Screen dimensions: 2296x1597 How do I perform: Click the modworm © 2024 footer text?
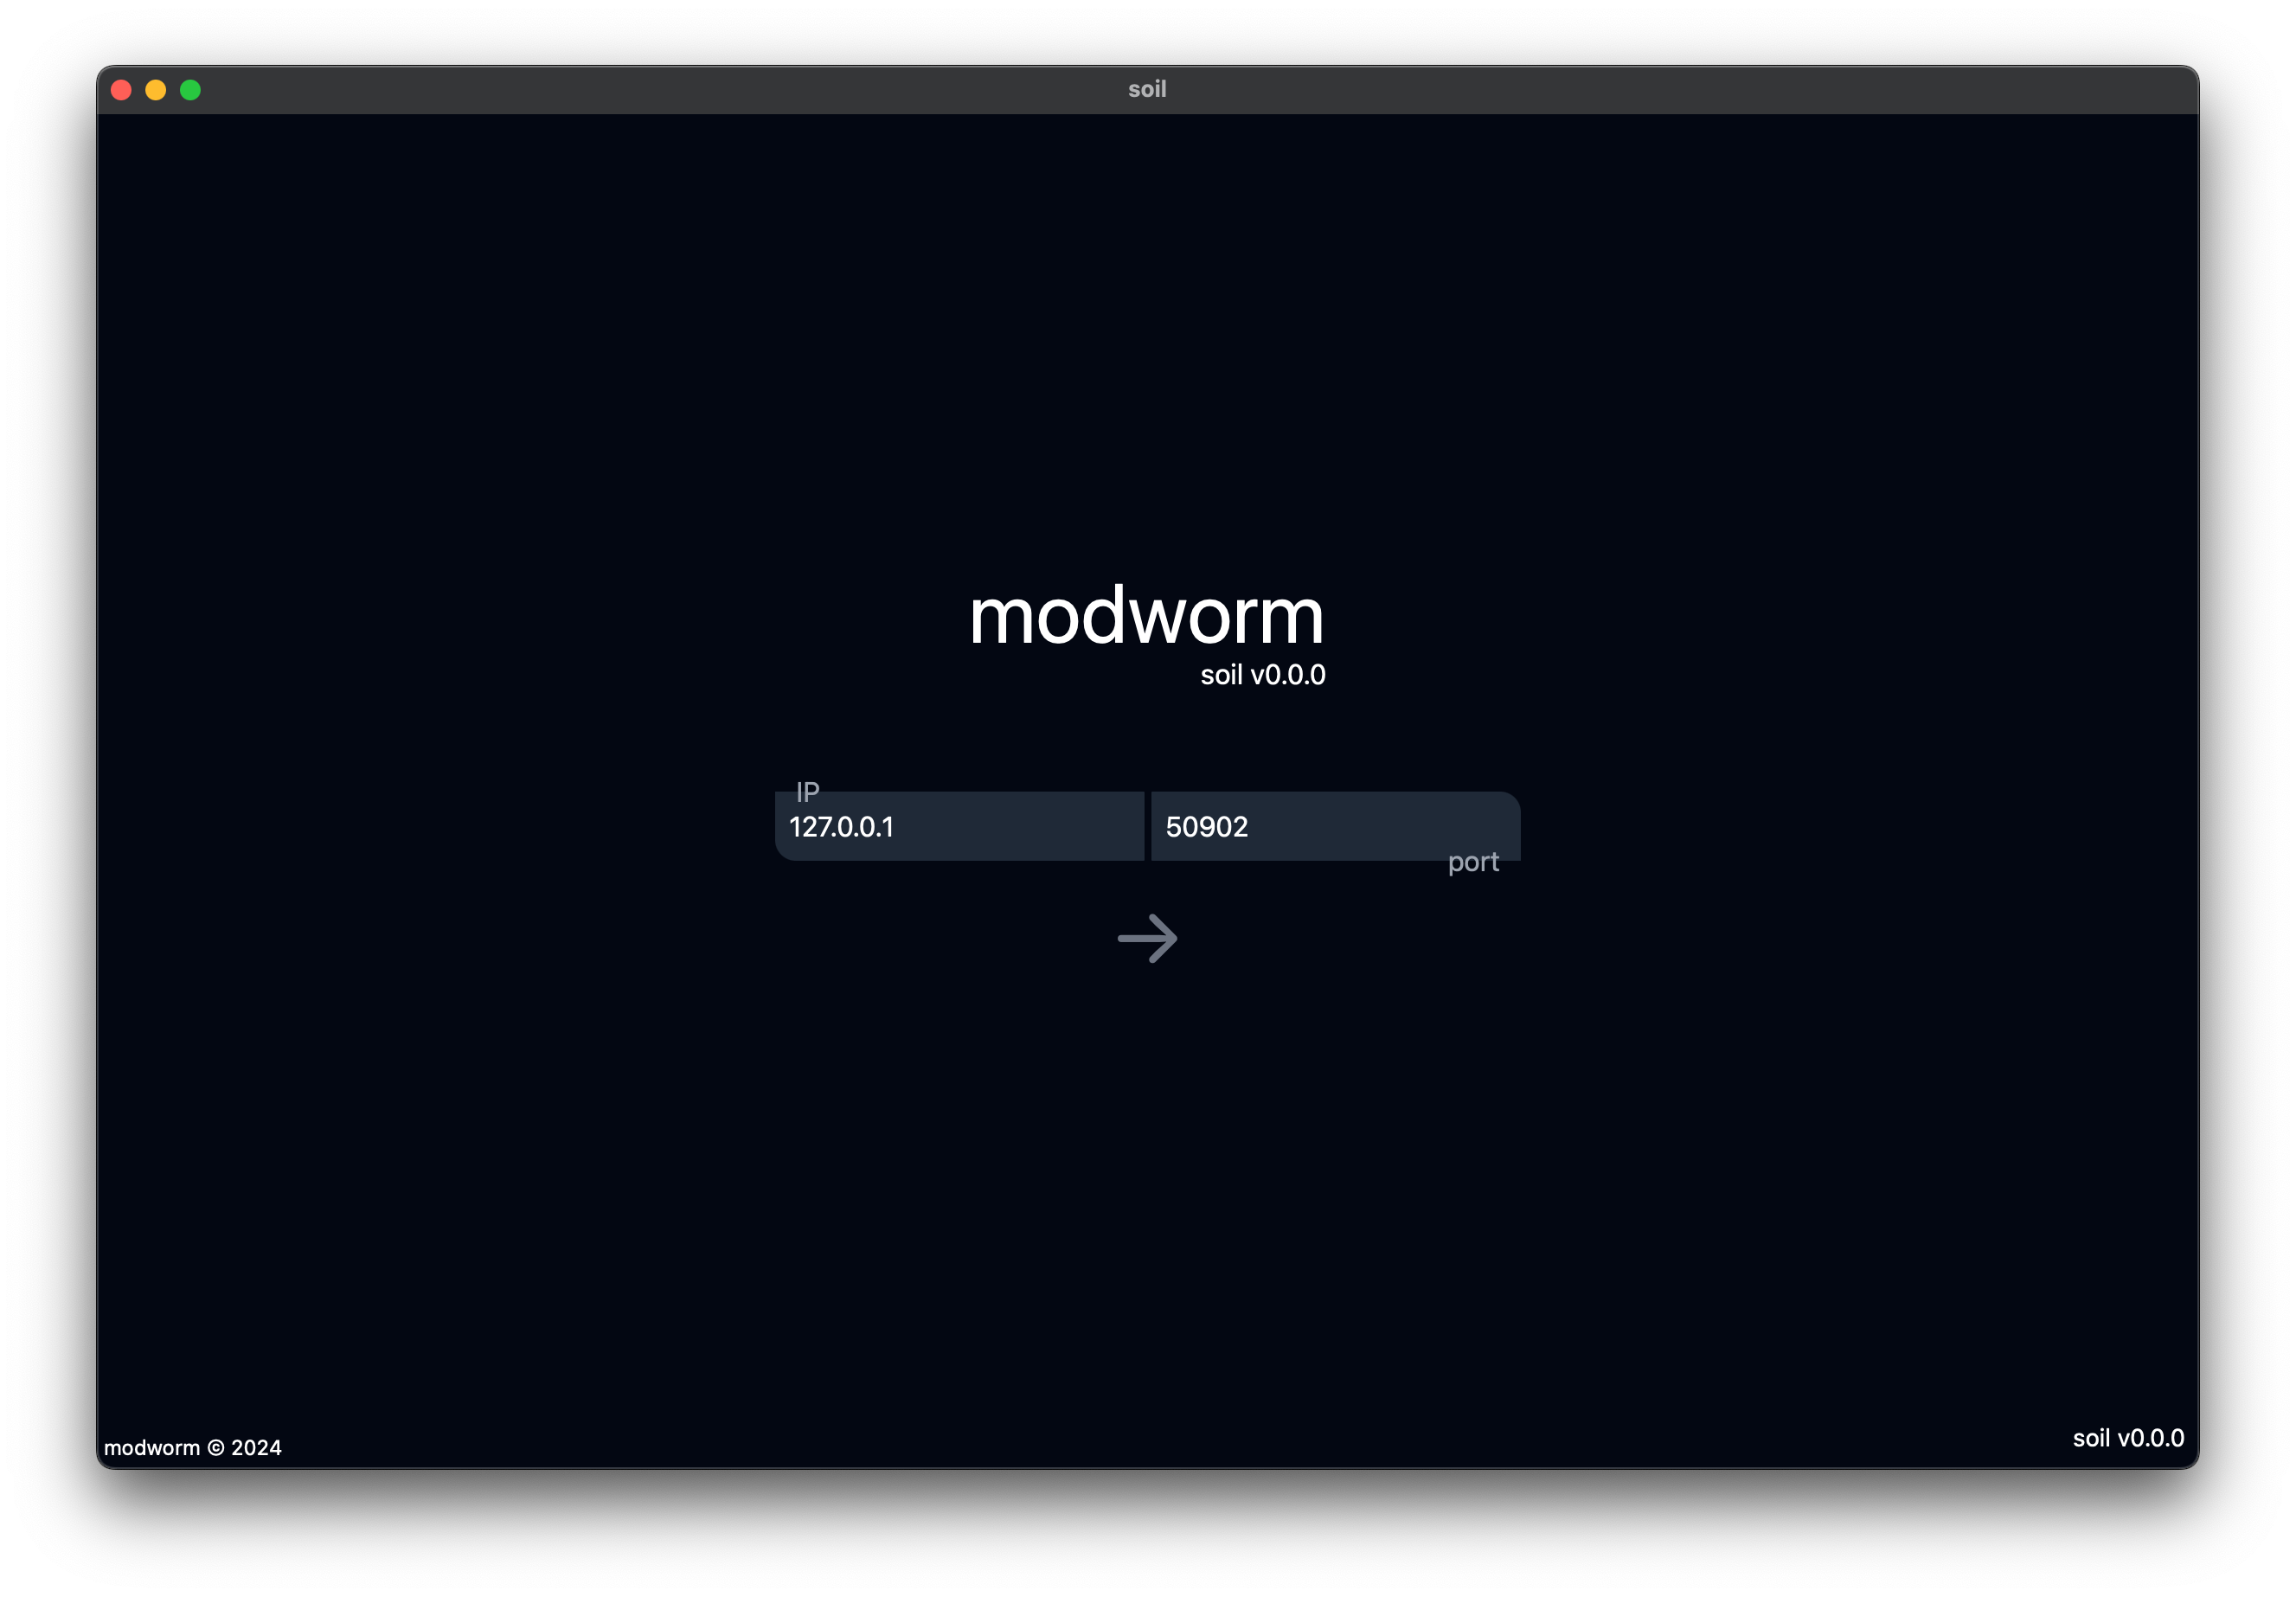tap(193, 1447)
